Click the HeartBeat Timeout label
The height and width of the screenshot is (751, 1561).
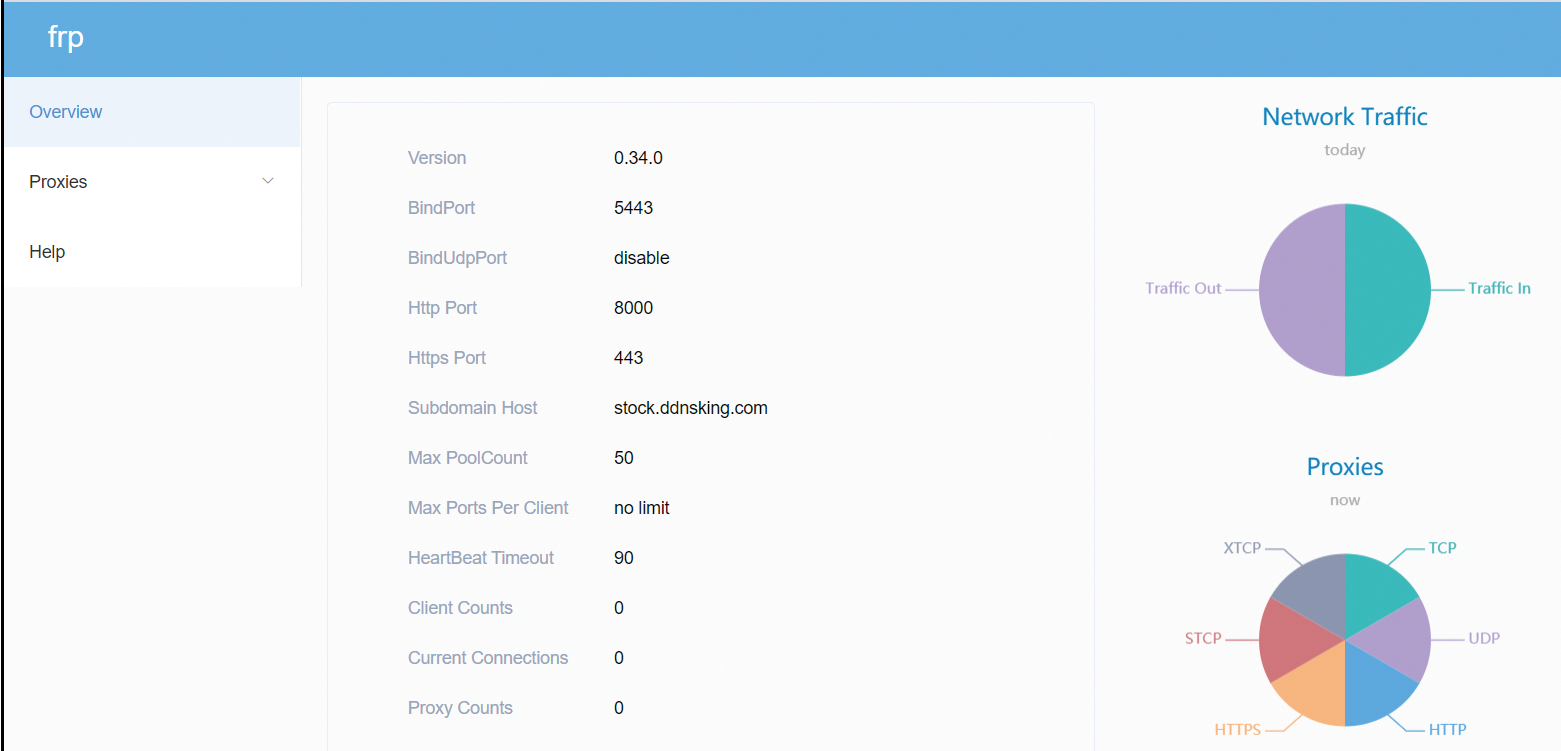(x=481, y=558)
